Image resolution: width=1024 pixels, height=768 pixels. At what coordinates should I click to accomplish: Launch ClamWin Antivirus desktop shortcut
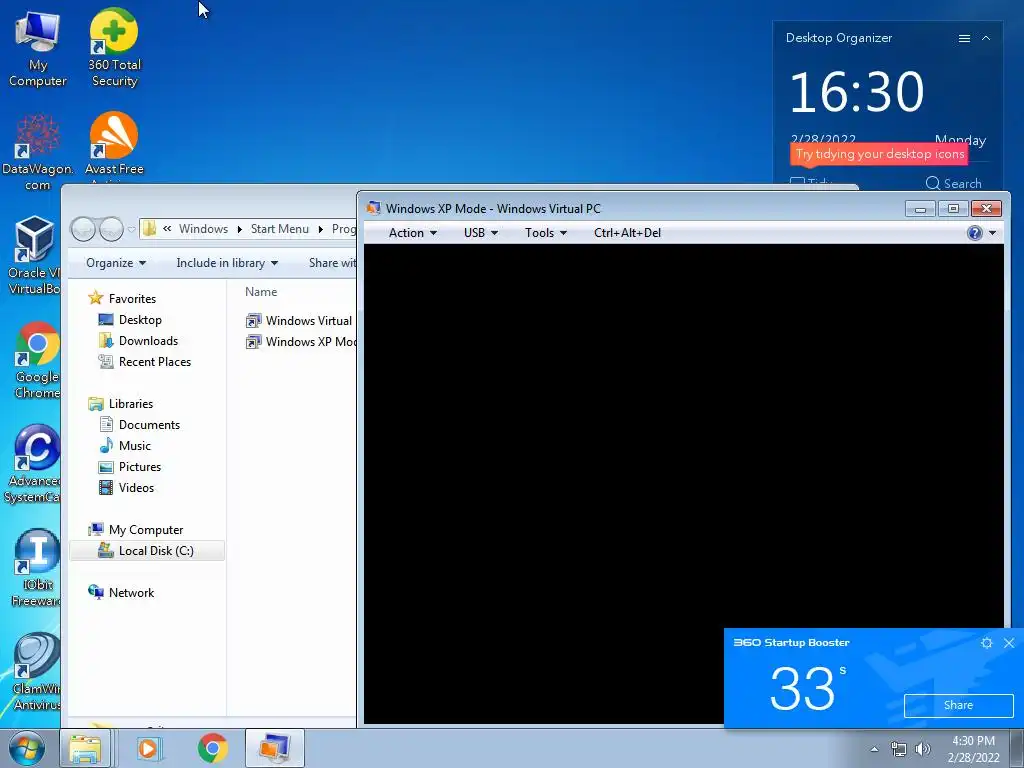(36, 672)
